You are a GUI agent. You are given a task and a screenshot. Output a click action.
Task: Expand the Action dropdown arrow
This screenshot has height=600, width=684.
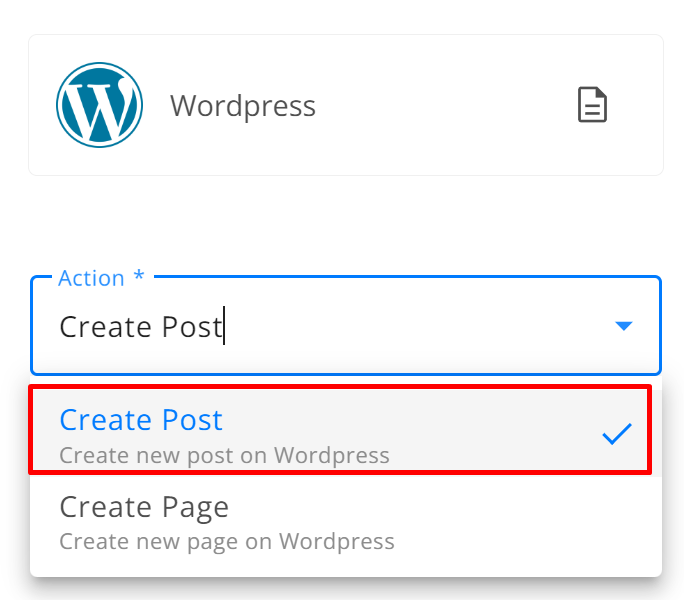tap(623, 326)
